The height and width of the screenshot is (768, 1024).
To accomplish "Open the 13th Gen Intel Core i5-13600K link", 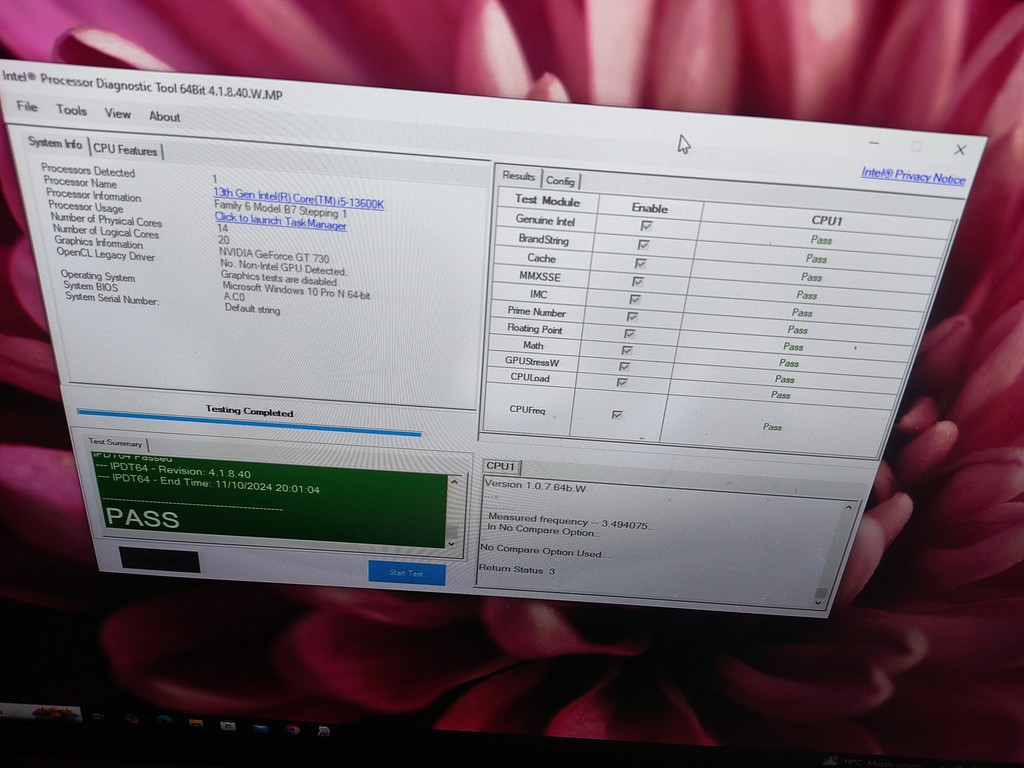I will coord(298,198).
